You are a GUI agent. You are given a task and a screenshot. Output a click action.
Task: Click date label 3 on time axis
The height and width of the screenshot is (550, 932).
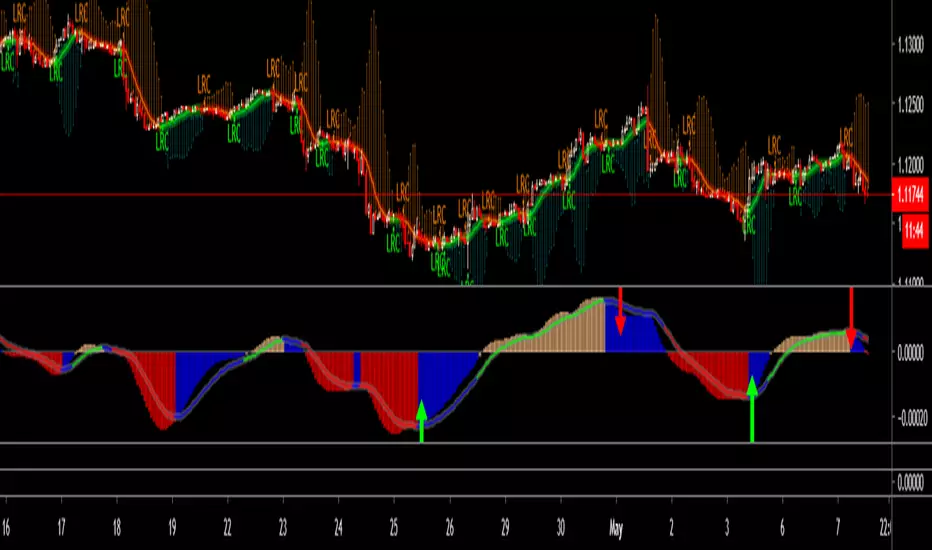[x=727, y=527]
